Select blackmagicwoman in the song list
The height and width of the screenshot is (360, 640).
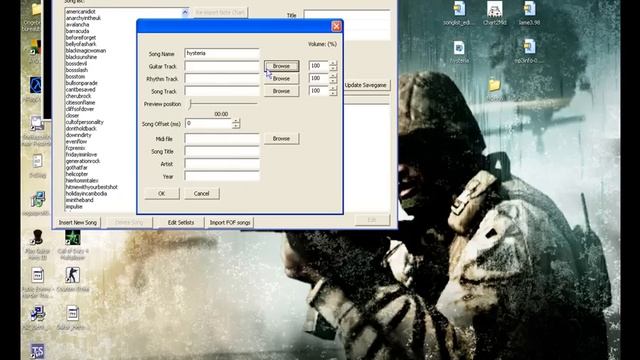86,51
